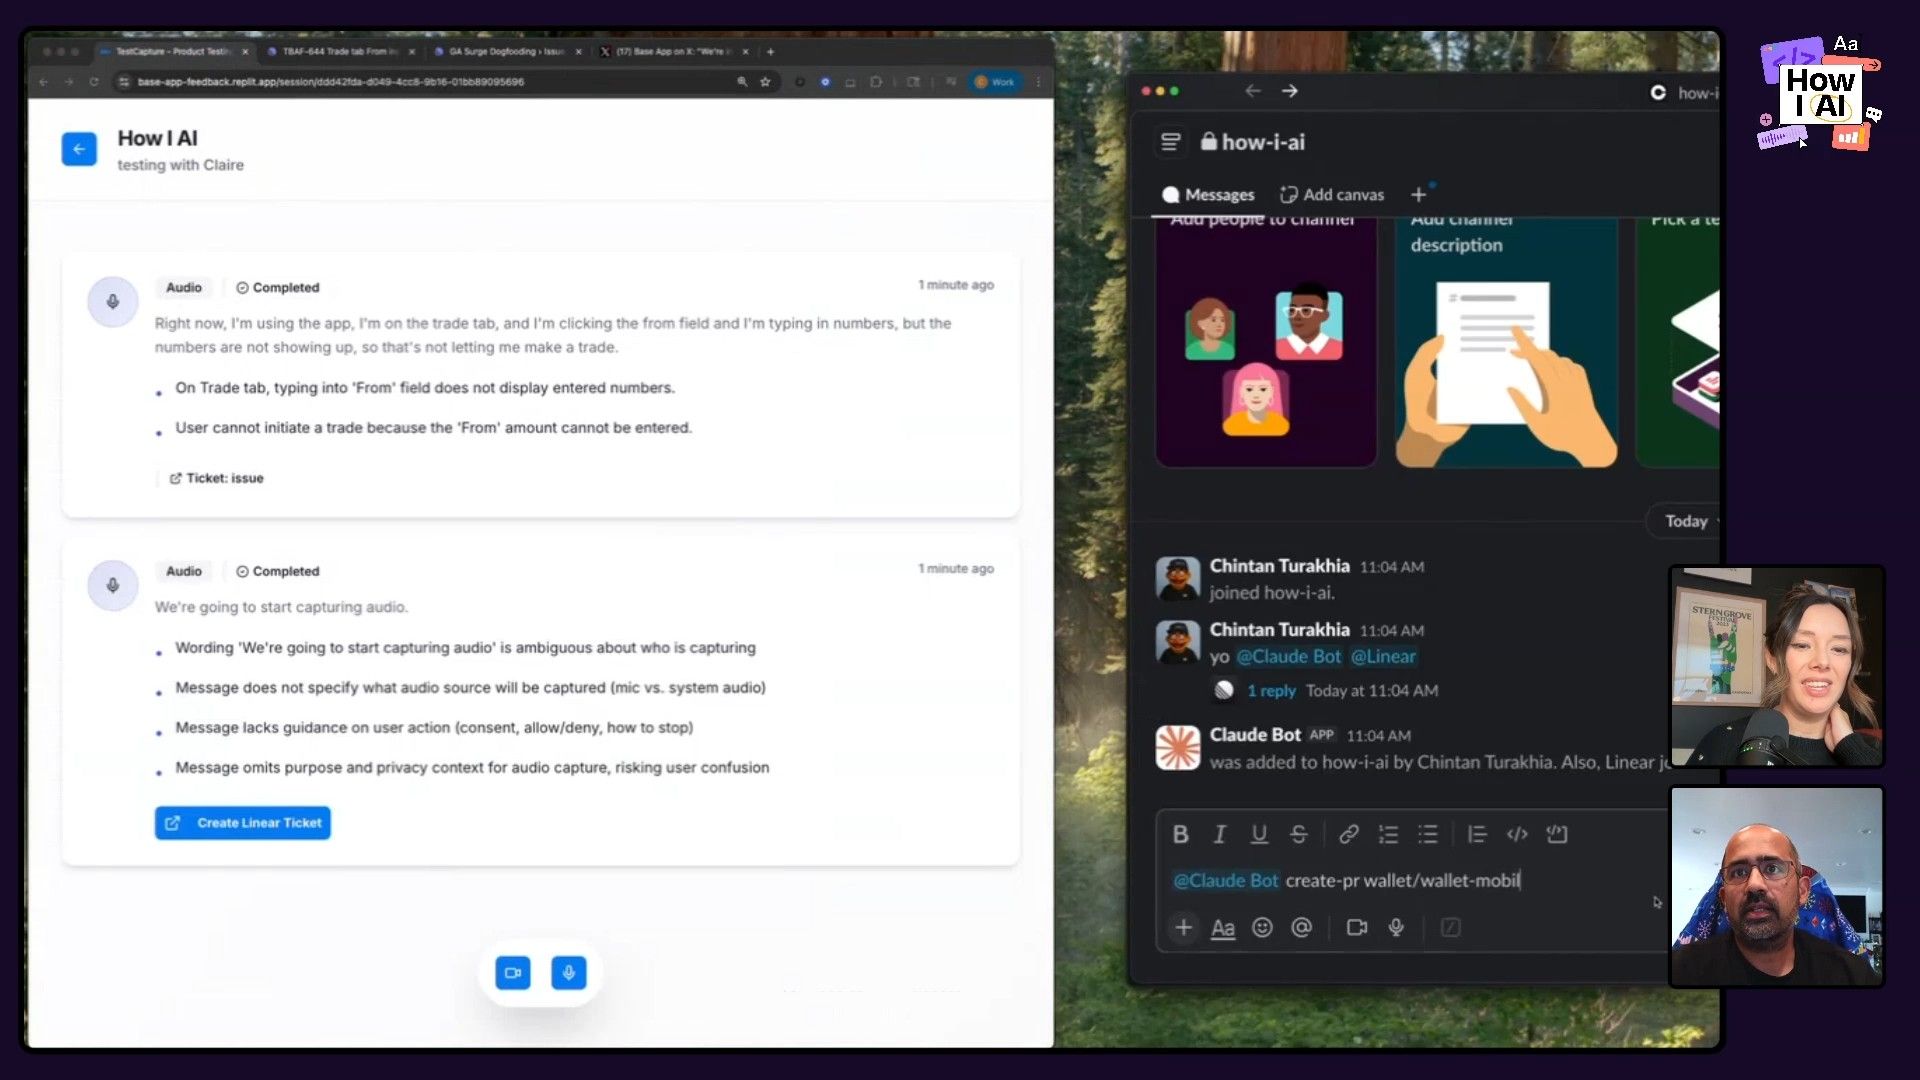The height and width of the screenshot is (1080, 1920).
Task: Select the TBAF-644 Trade tab browser tab
Action: click(340, 51)
